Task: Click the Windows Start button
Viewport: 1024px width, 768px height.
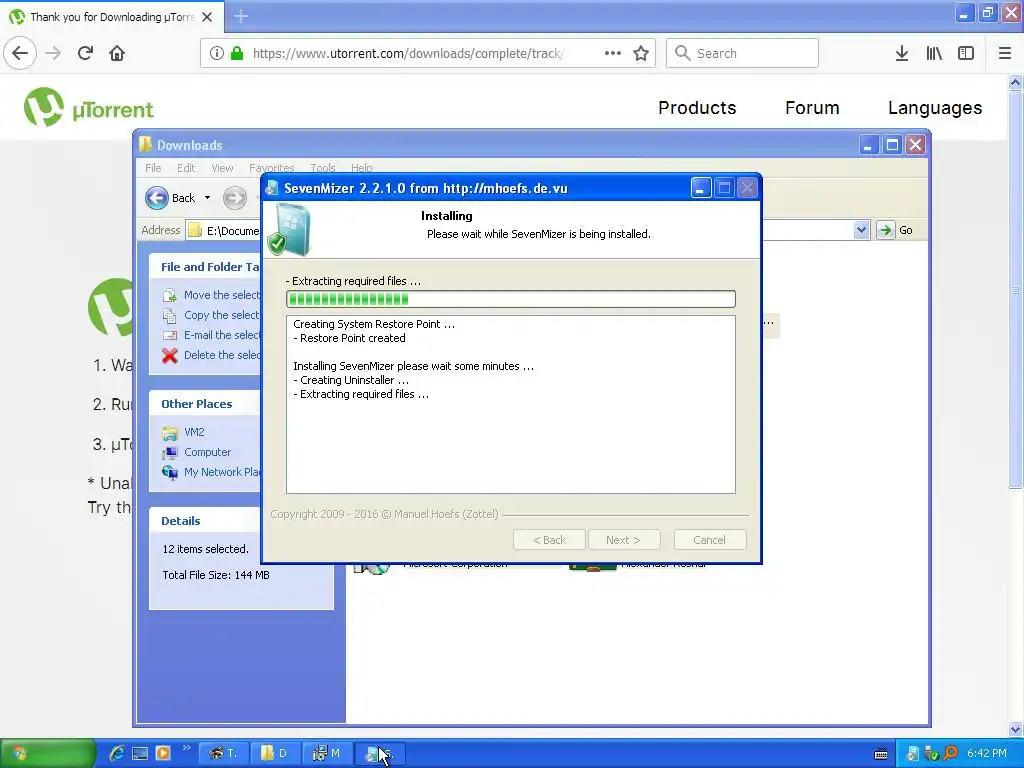Action: tap(47, 754)
